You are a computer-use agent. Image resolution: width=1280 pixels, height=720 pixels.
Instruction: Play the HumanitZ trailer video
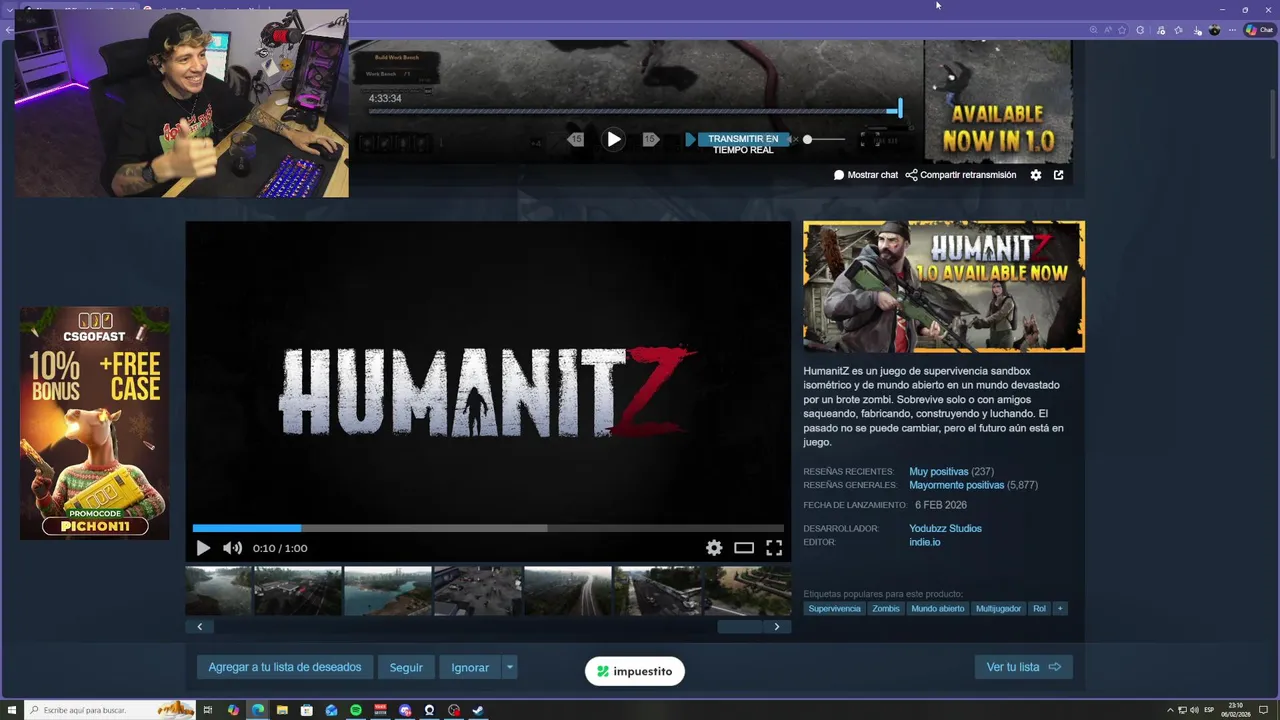pyautogui.click(x=203, y=548)
